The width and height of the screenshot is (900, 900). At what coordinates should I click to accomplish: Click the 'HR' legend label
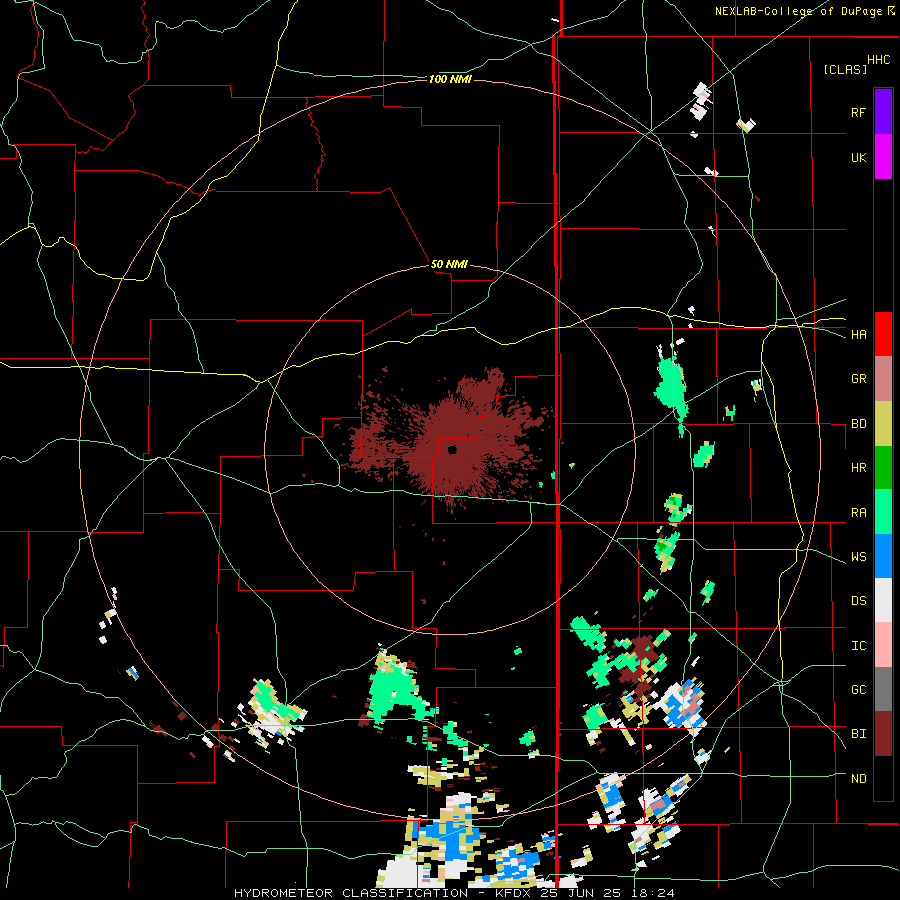click(x=858, y=468)
